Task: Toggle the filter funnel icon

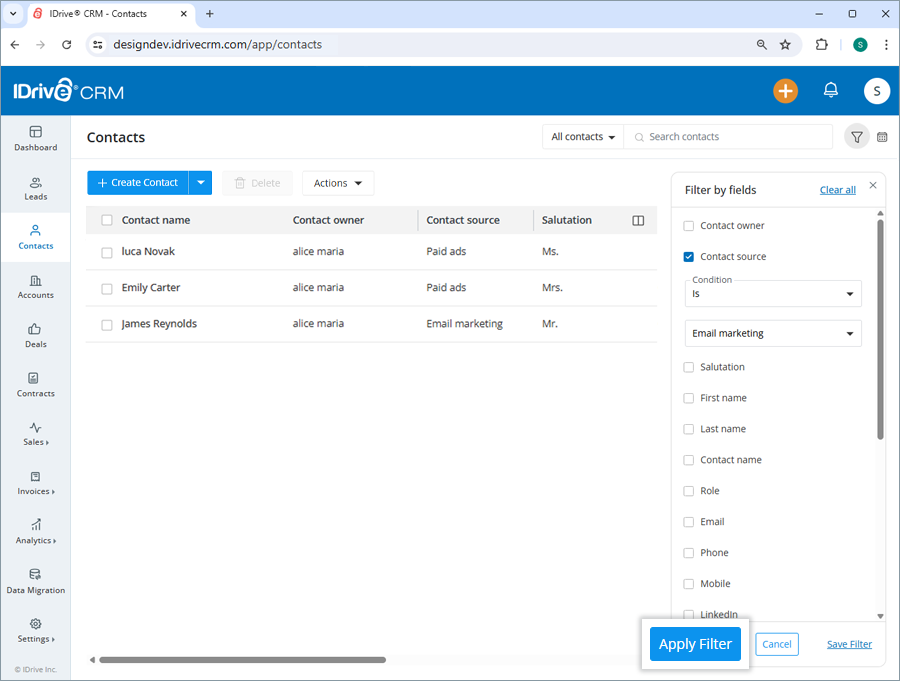Action: (857, 135)
